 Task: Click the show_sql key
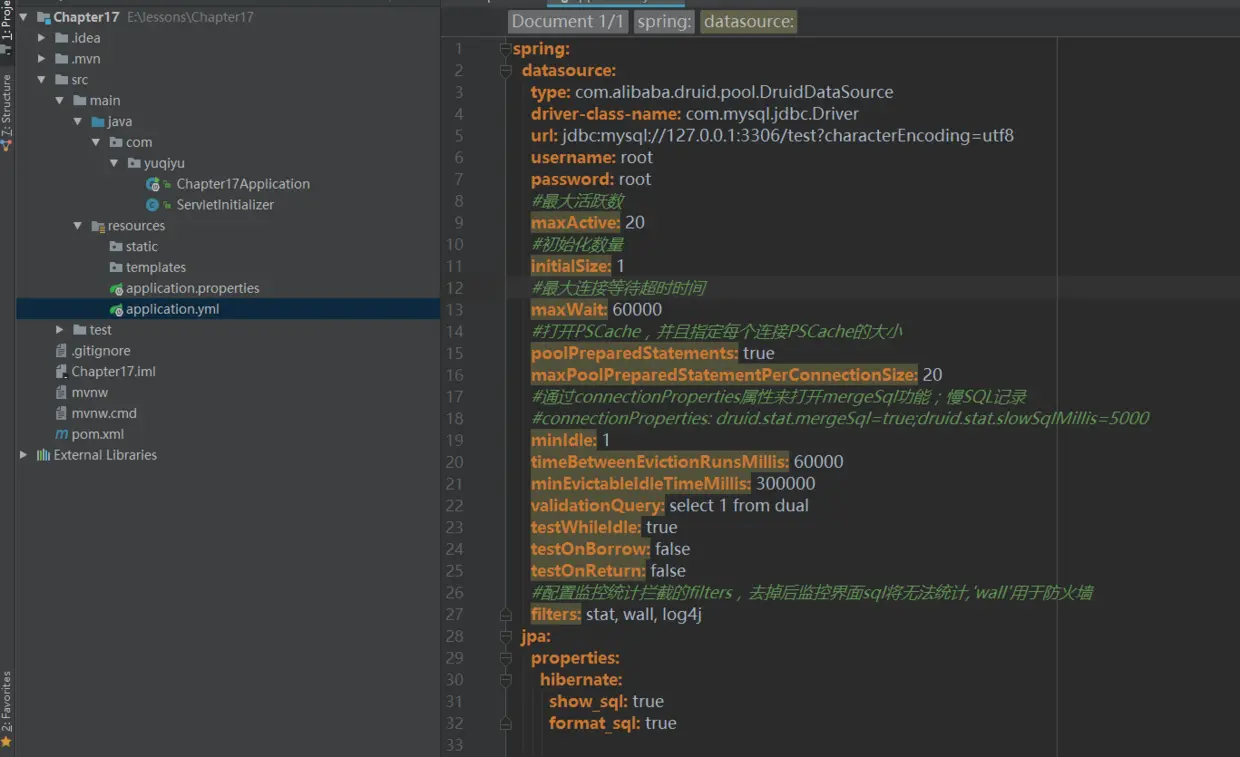589,701
